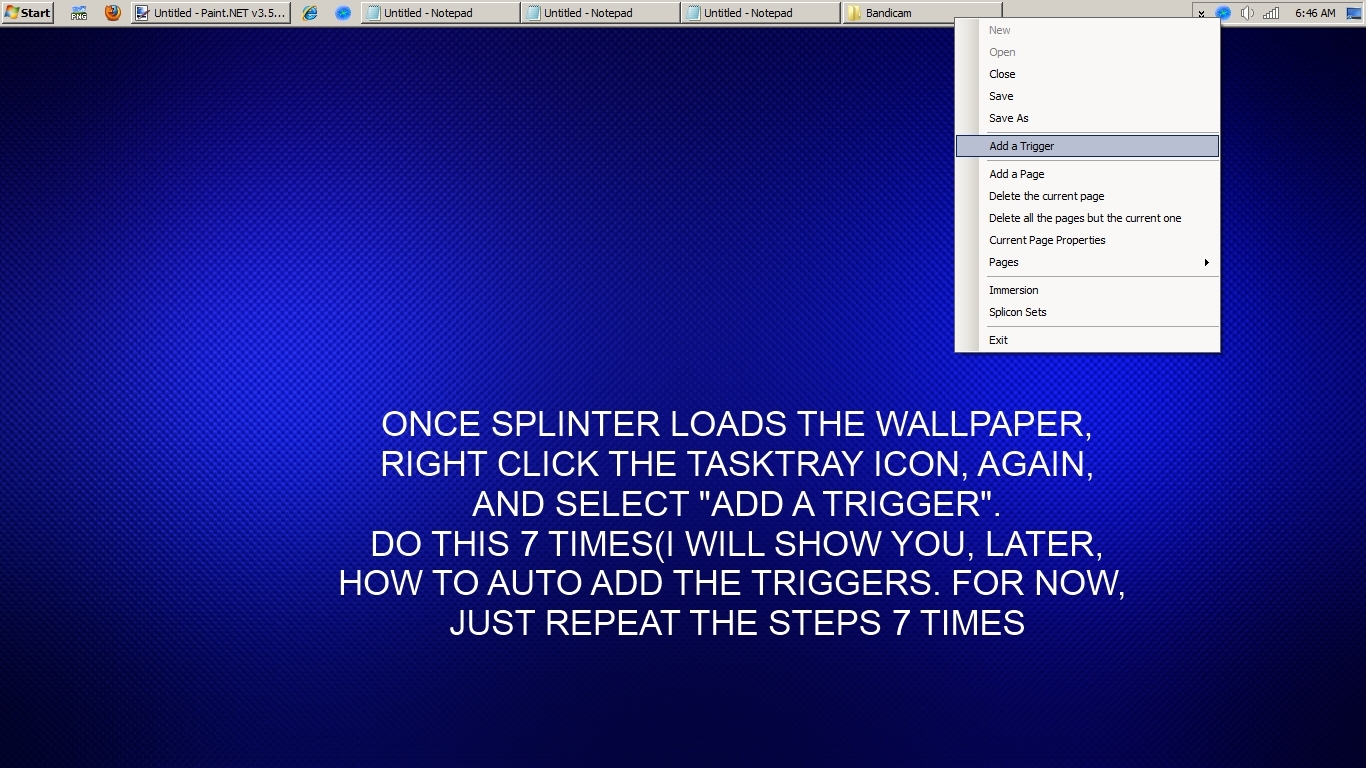Open the PNG image shortcut in quick launch
Screen dimensions: 1366x768
click(78, 12)
